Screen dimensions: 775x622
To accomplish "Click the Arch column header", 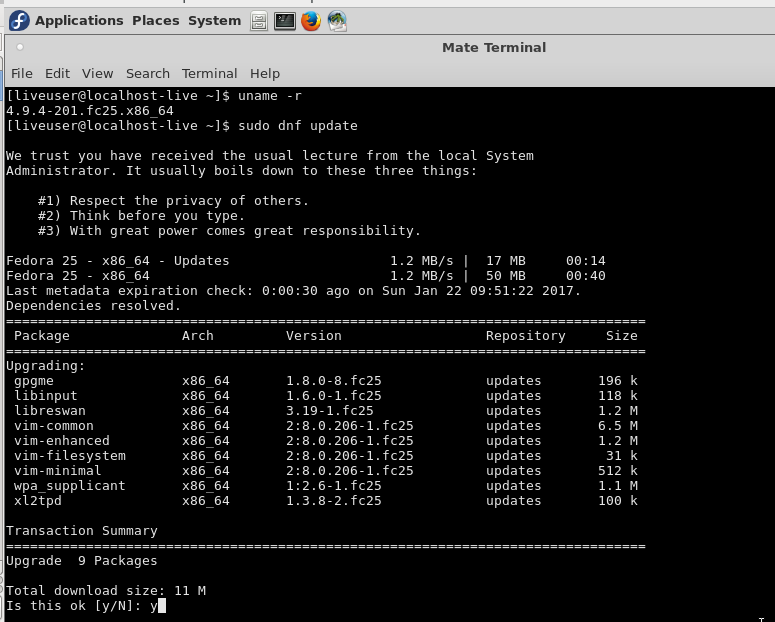I will (x=198, y=336).
